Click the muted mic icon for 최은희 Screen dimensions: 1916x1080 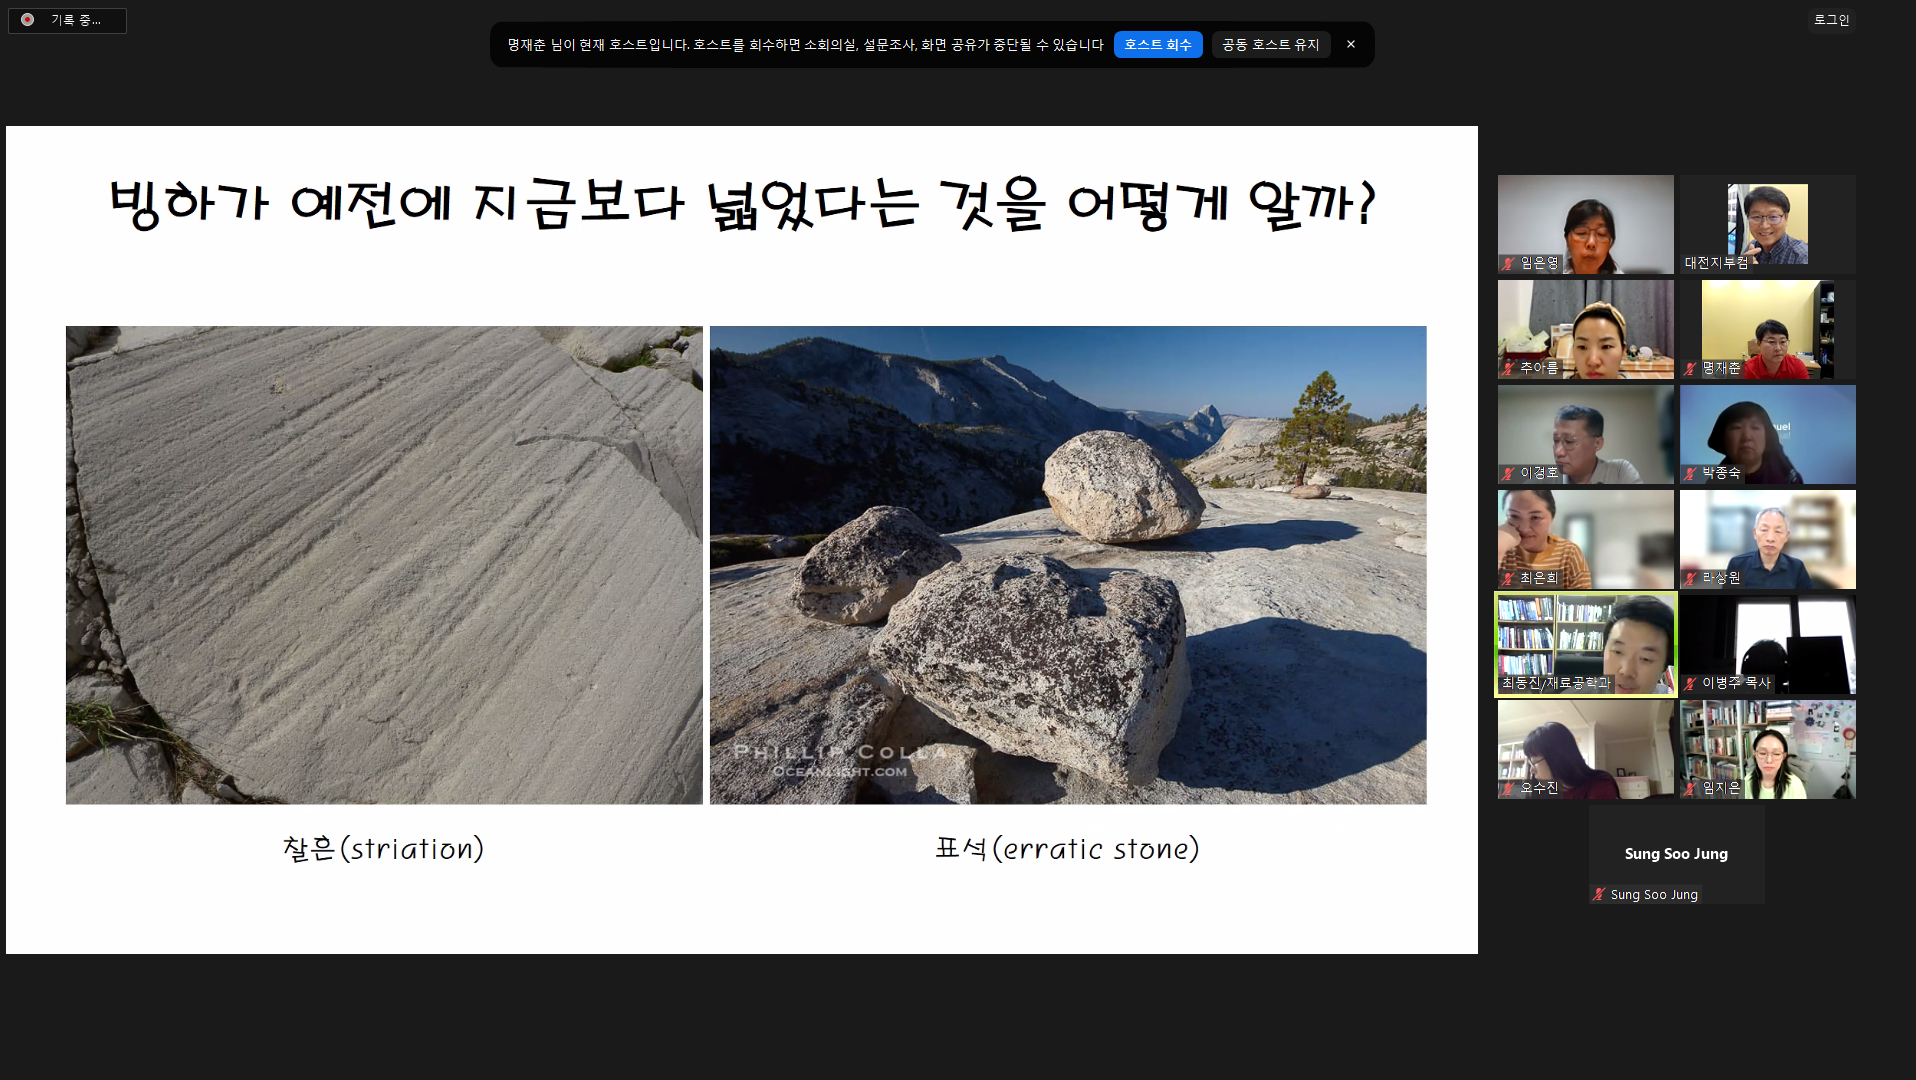[x=1508, y=578]
